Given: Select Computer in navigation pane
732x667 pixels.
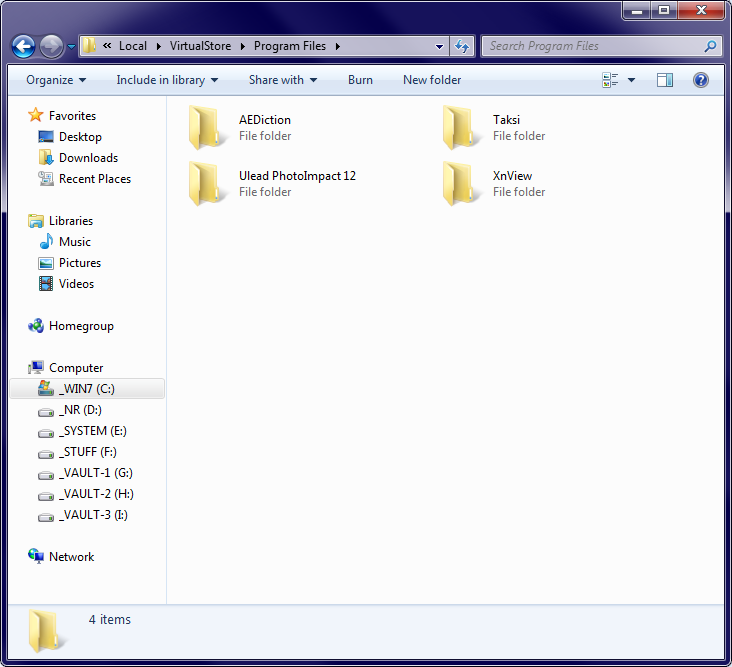Looking at the screenshot, I should tap(76, 368).
